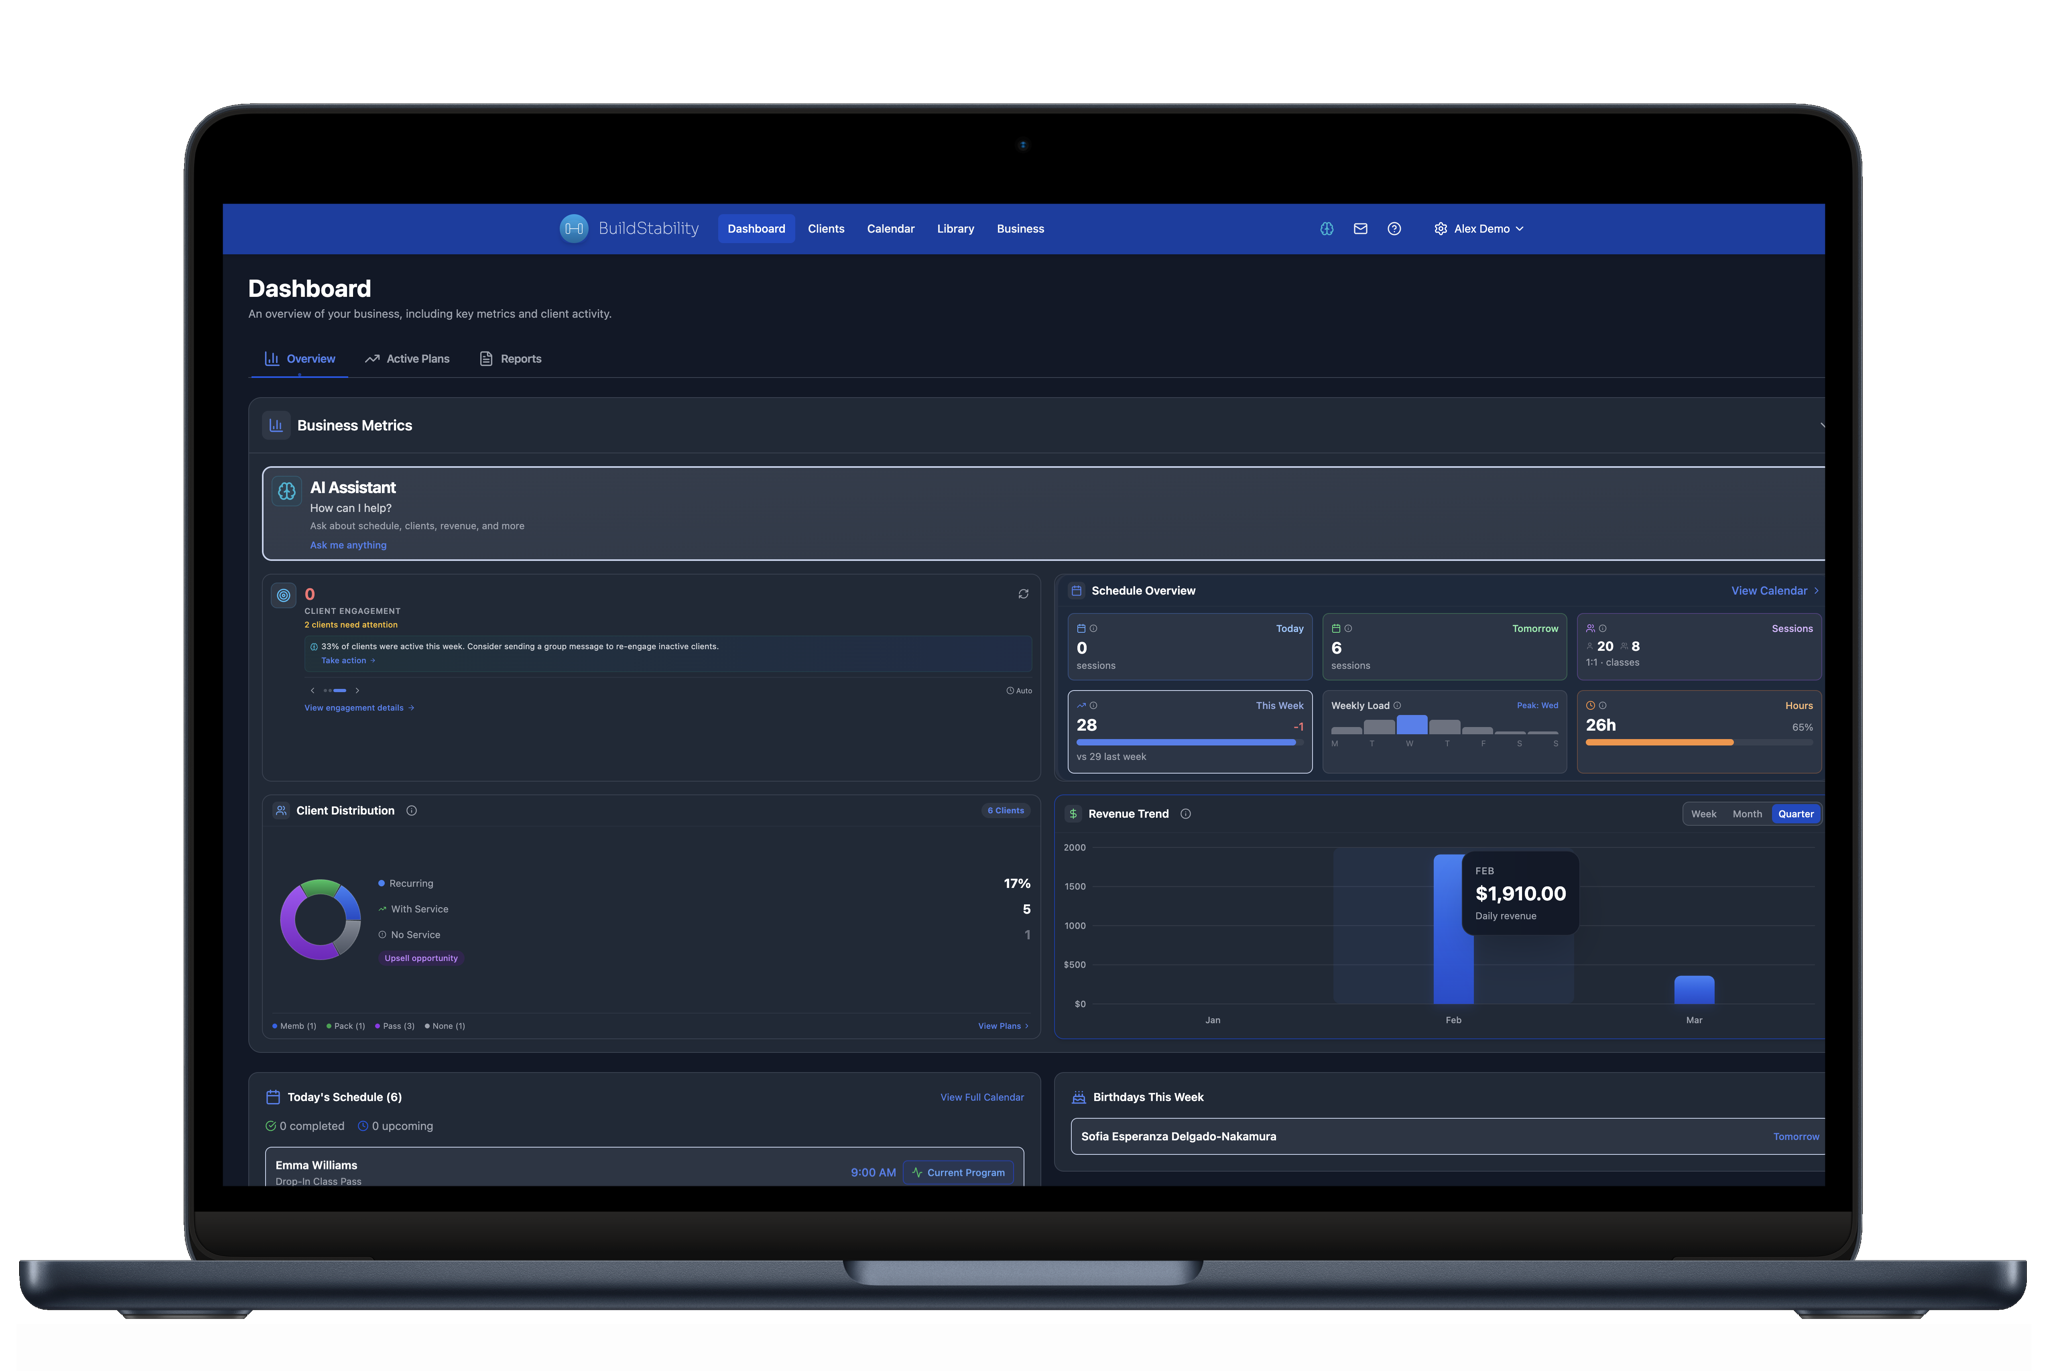Screen dimensions: 2048x1371
Task: Click the Ask me anything link
Action: tap(348, 545)
